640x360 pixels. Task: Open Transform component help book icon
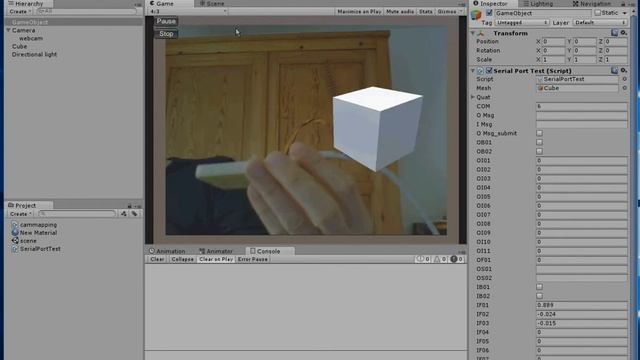point(614,33)
